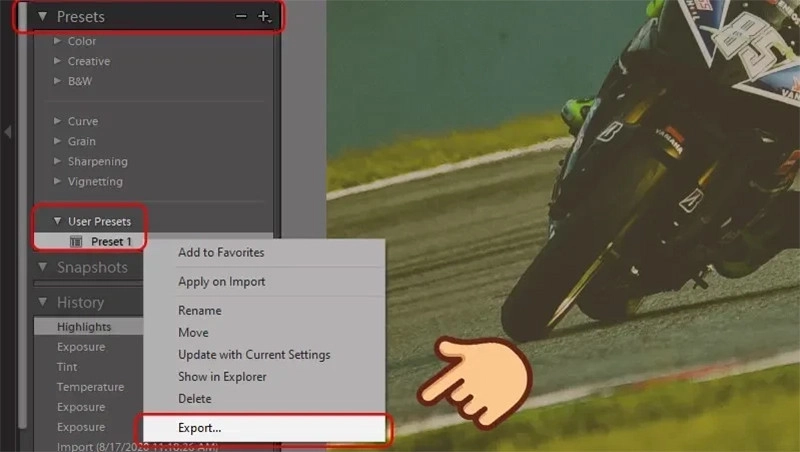This screenshot has width=800, height=452.
Task: Expand the Color preset group
Action: (x=57, y=41)
